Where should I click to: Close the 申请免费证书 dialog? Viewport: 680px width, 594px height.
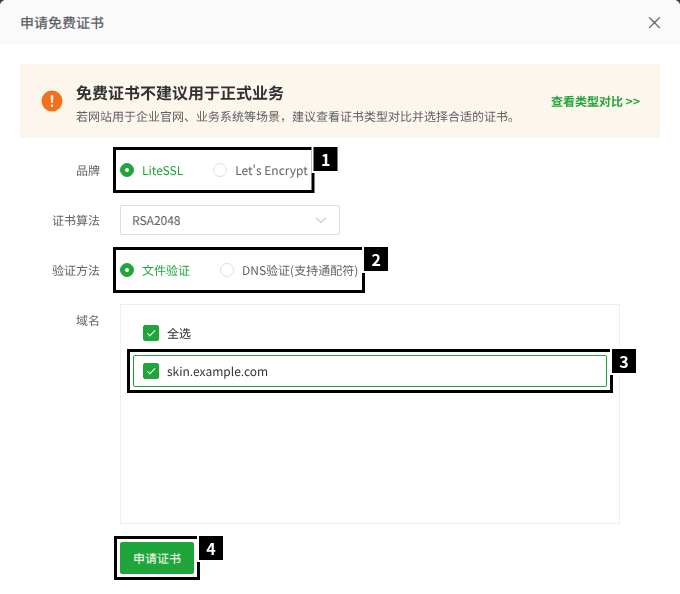[654, 23]
